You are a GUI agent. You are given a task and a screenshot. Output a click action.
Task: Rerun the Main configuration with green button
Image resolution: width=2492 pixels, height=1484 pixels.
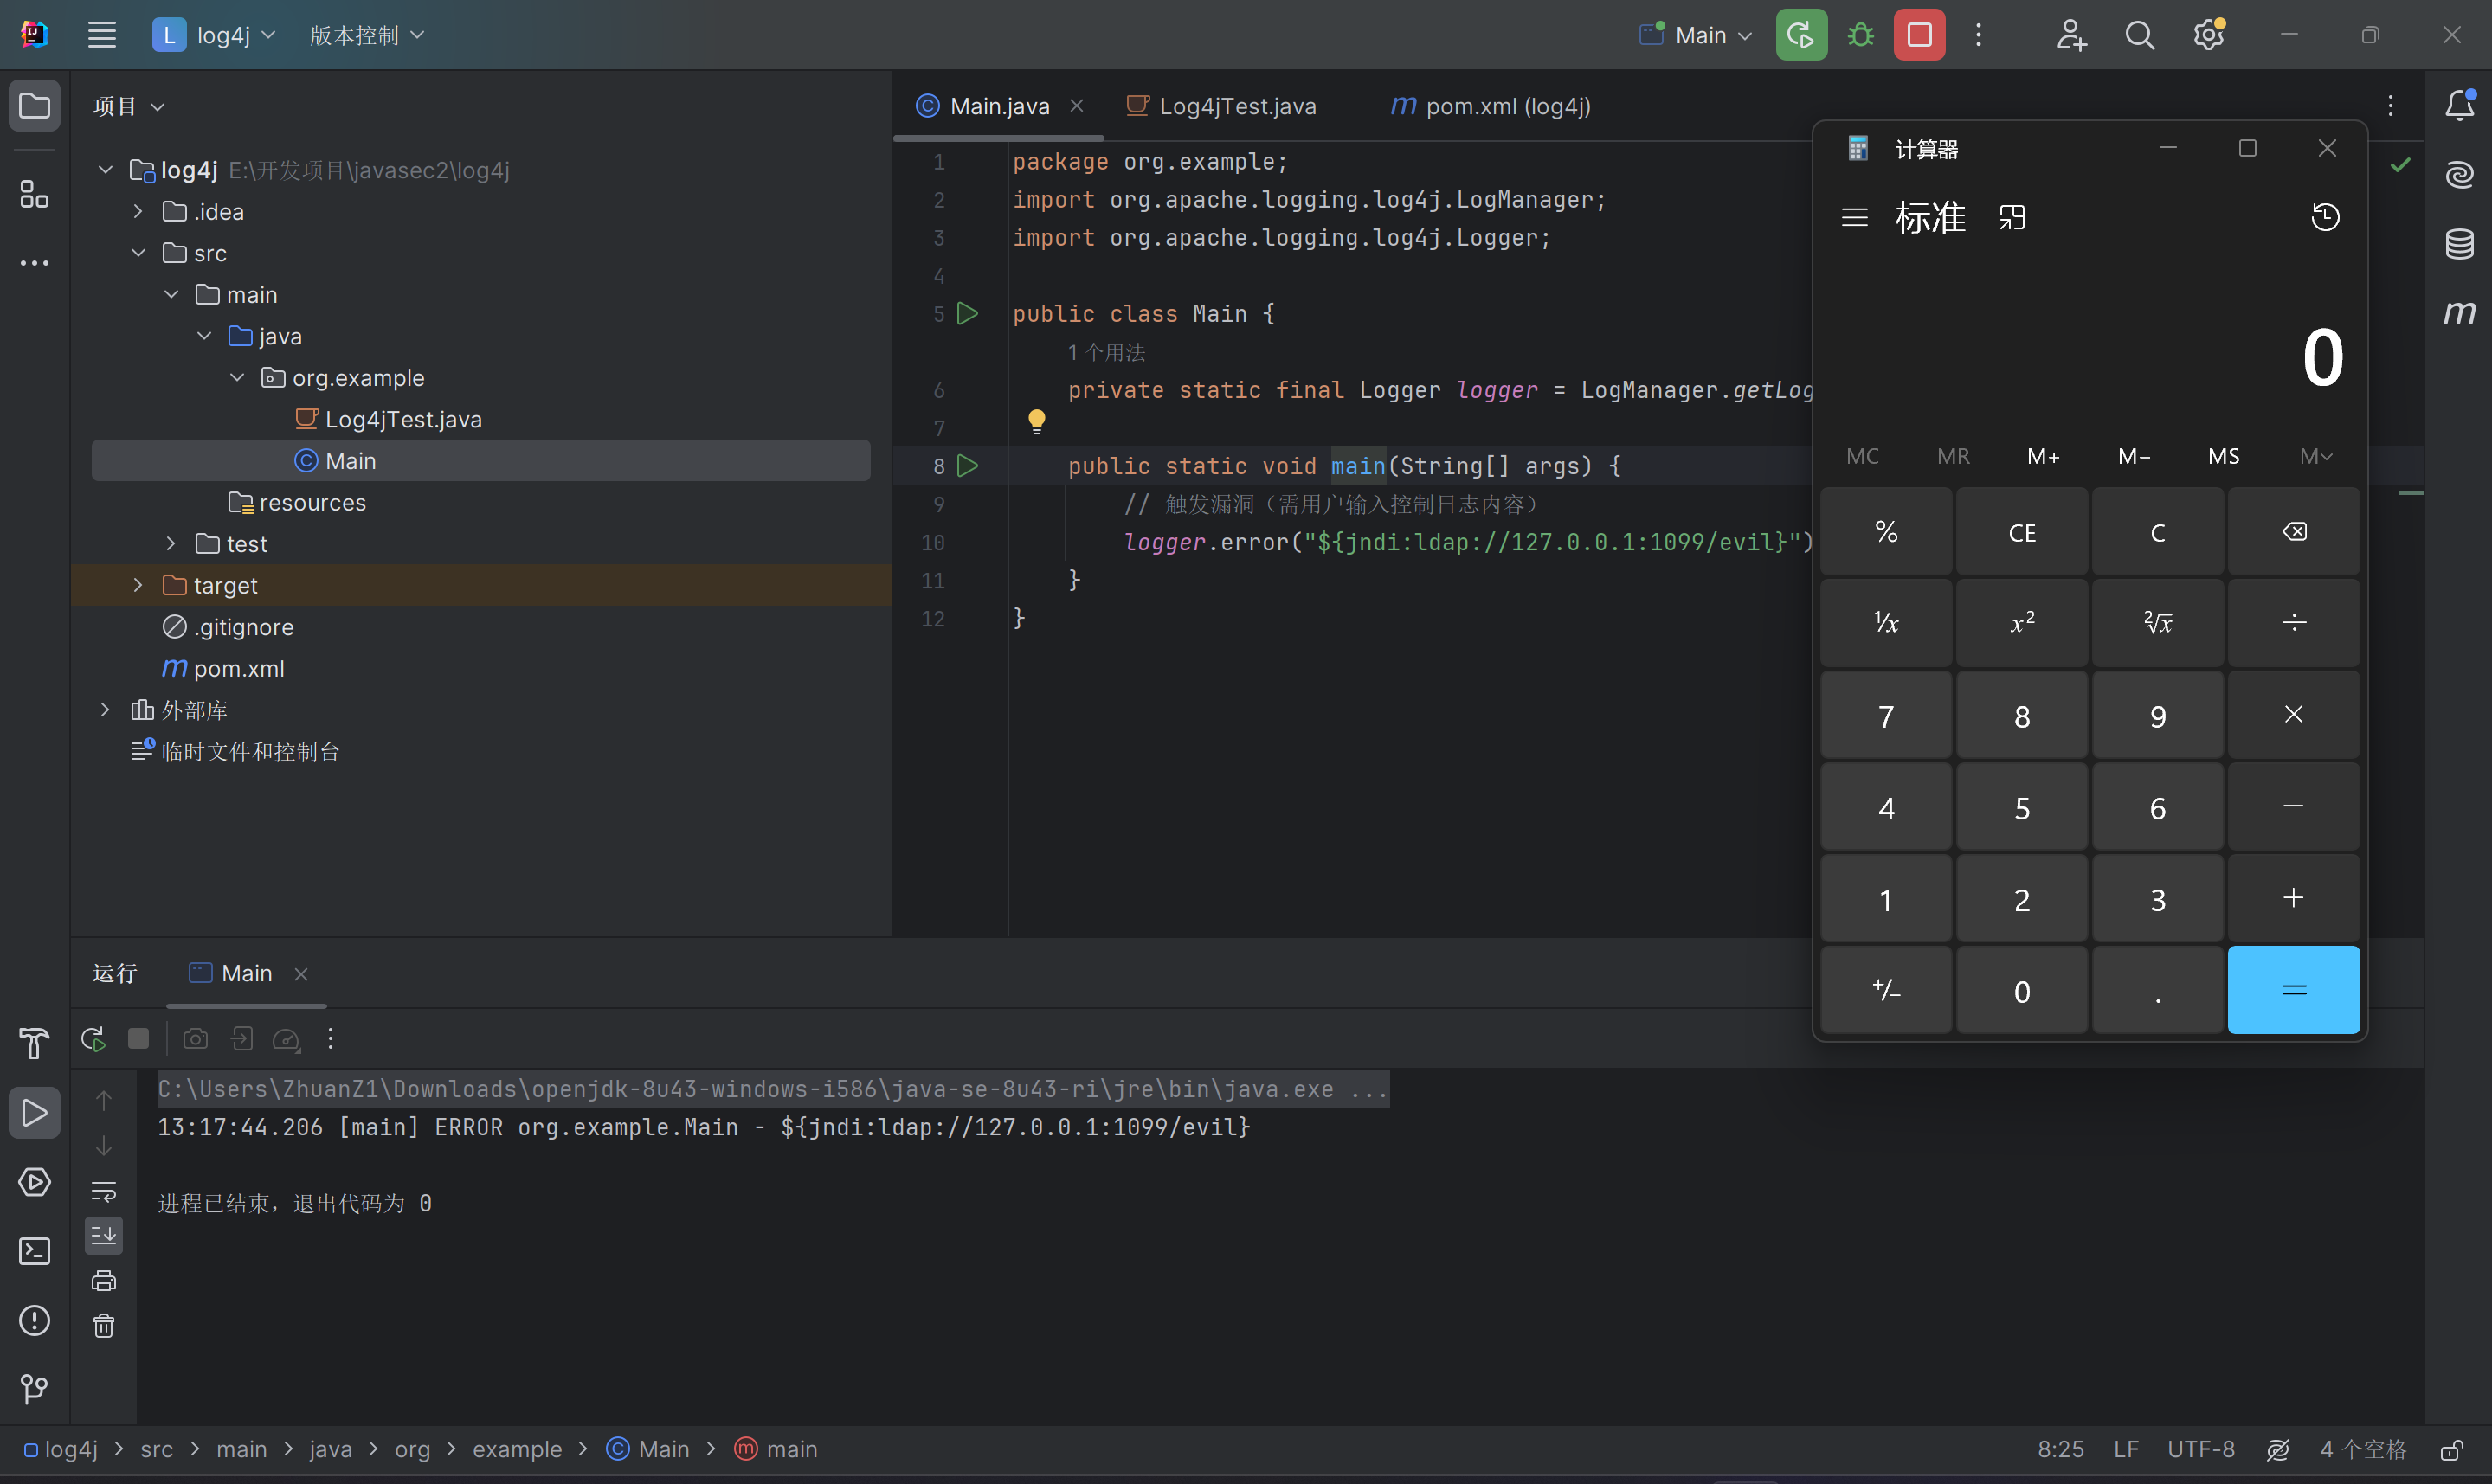click(1800, 35)
